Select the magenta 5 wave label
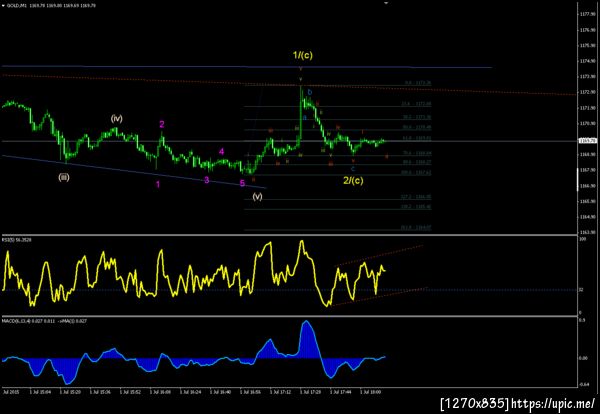600x414 pixels. click(242, 183)
